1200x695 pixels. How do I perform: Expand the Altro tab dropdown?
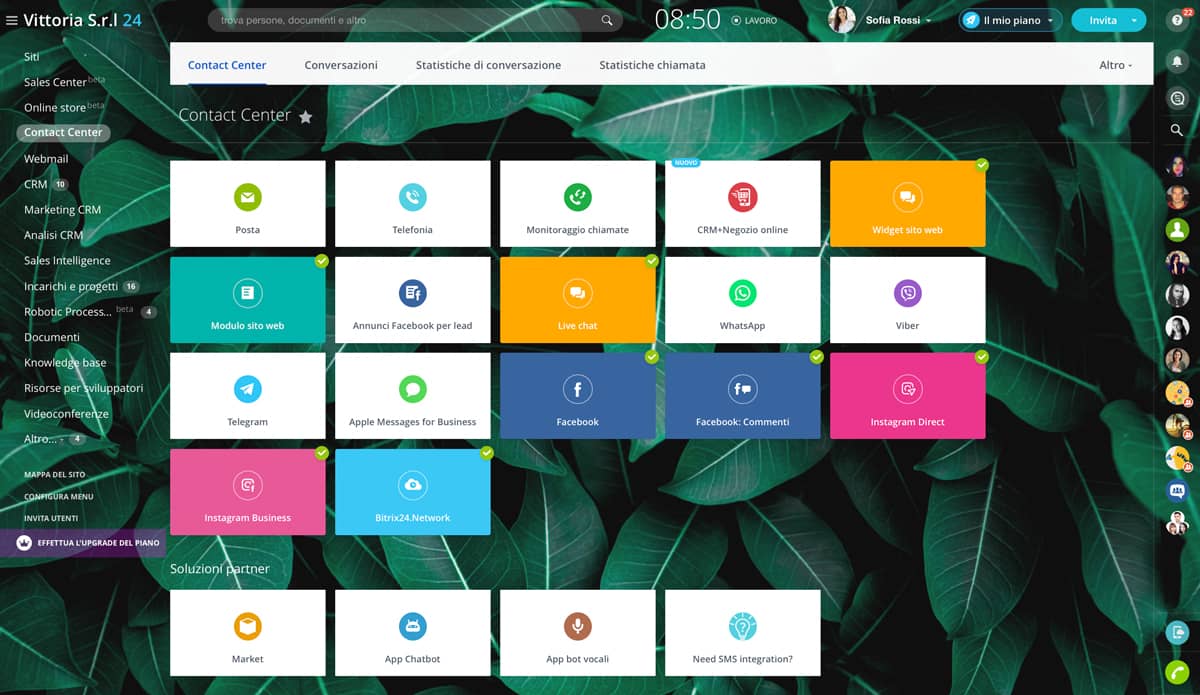point(1115,65)
